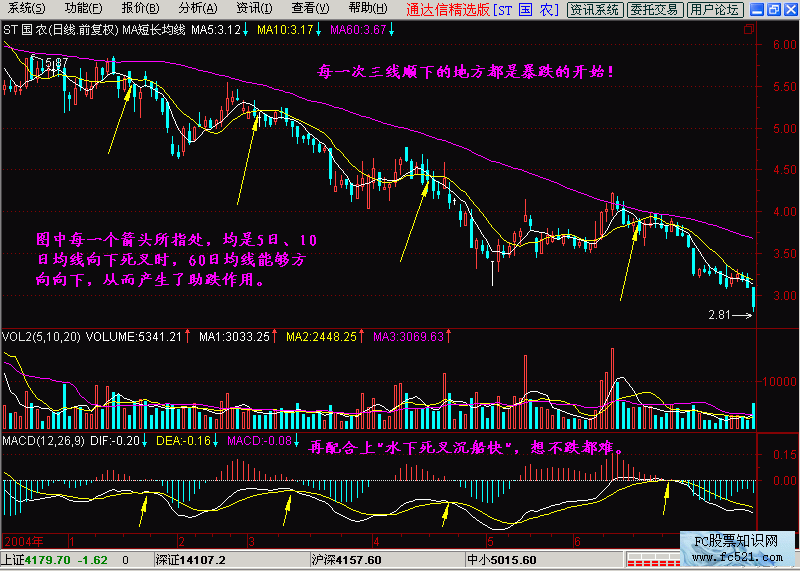
Task: Click the DIF down arrow in MACD panel
Action: point(143,441)
